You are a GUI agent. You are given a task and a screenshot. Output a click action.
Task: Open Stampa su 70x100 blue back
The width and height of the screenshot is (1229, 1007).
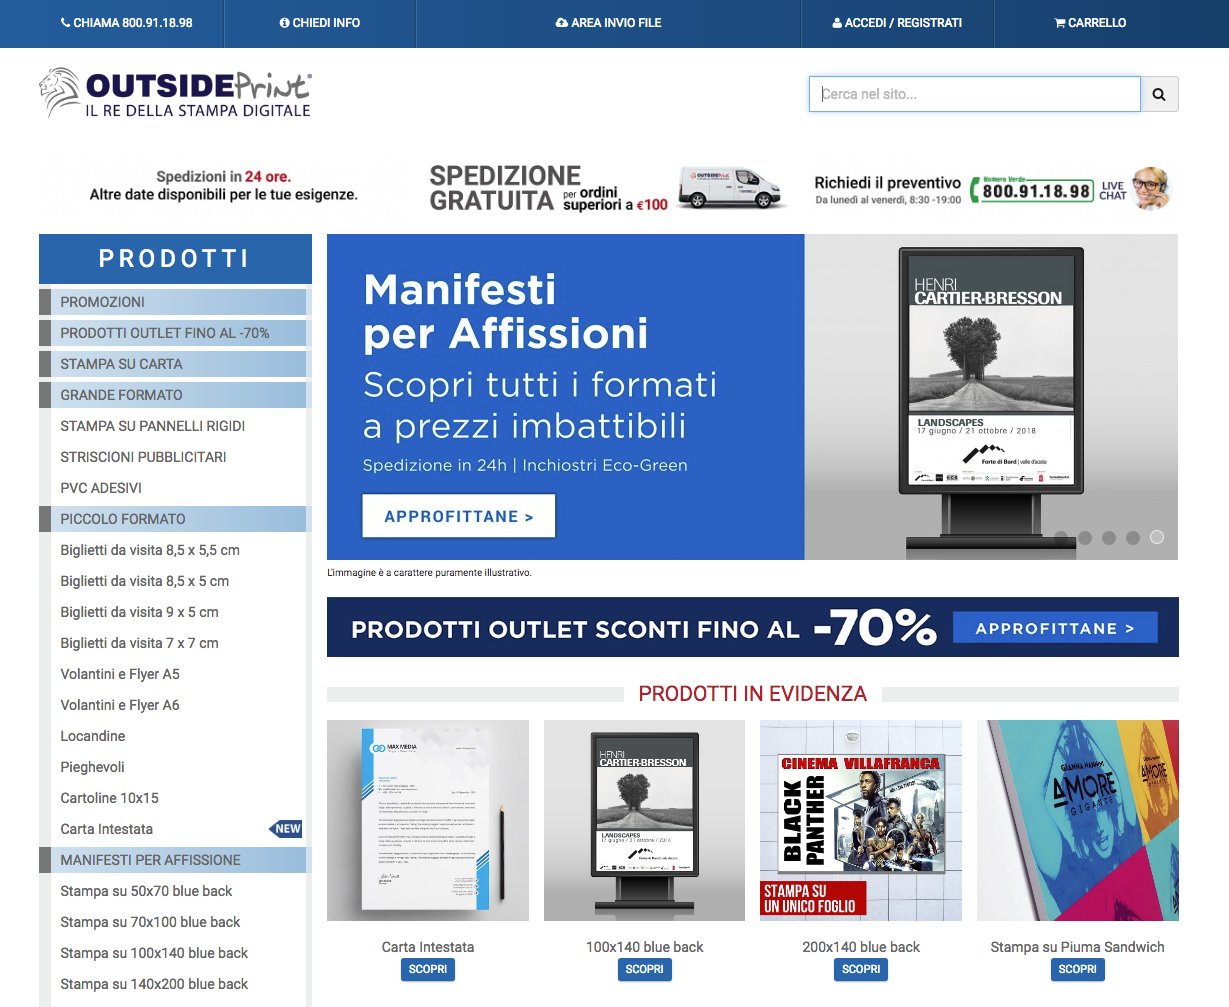point(150,922)
